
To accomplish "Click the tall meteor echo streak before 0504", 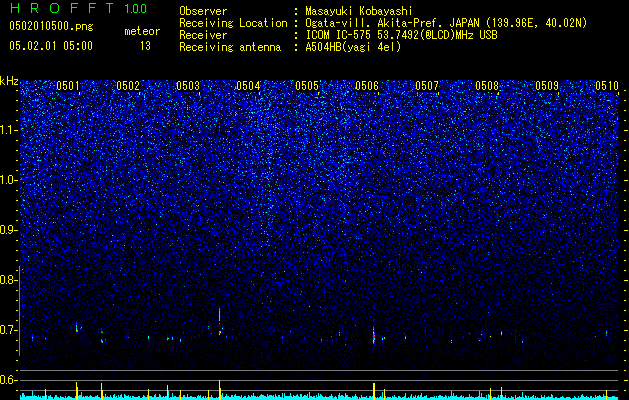I will coord(219,321).
